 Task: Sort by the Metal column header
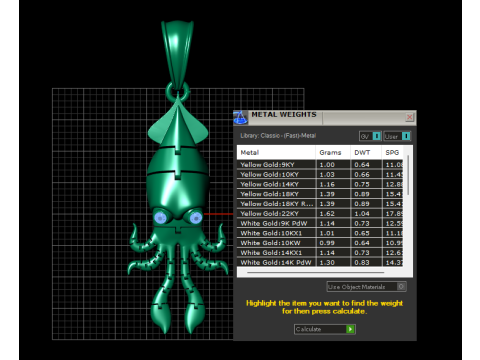[276, 153]
